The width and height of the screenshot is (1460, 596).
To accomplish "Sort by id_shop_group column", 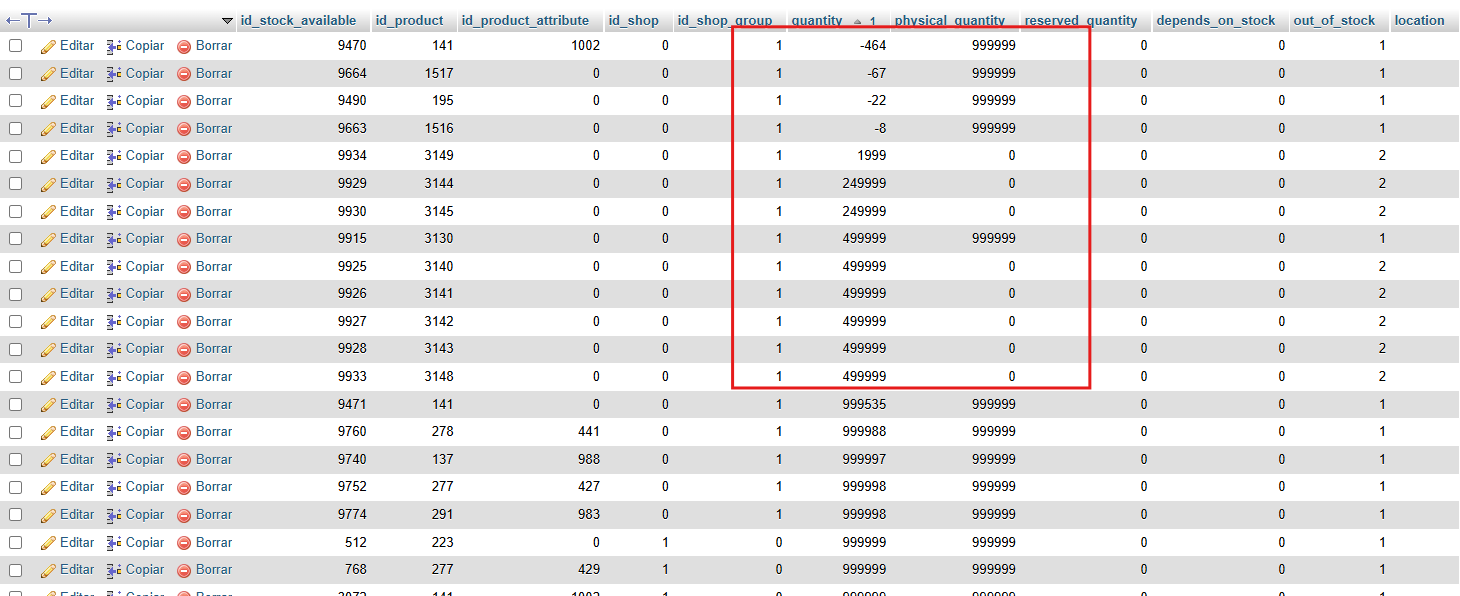I will point(725,20).
